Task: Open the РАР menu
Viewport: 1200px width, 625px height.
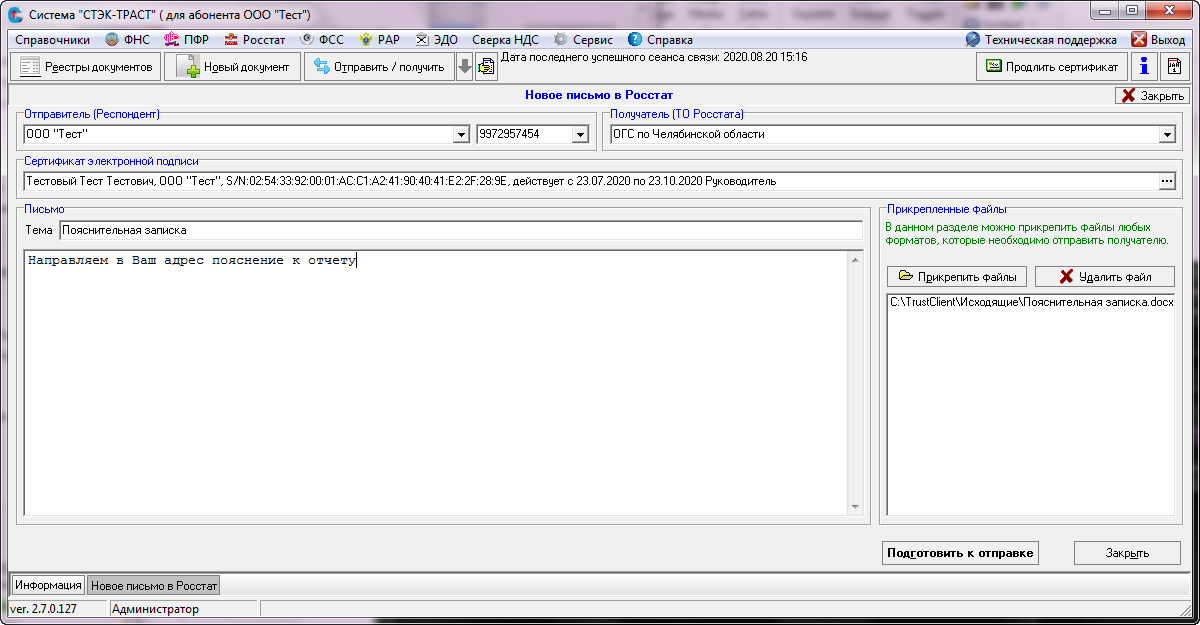Action: 380,40
